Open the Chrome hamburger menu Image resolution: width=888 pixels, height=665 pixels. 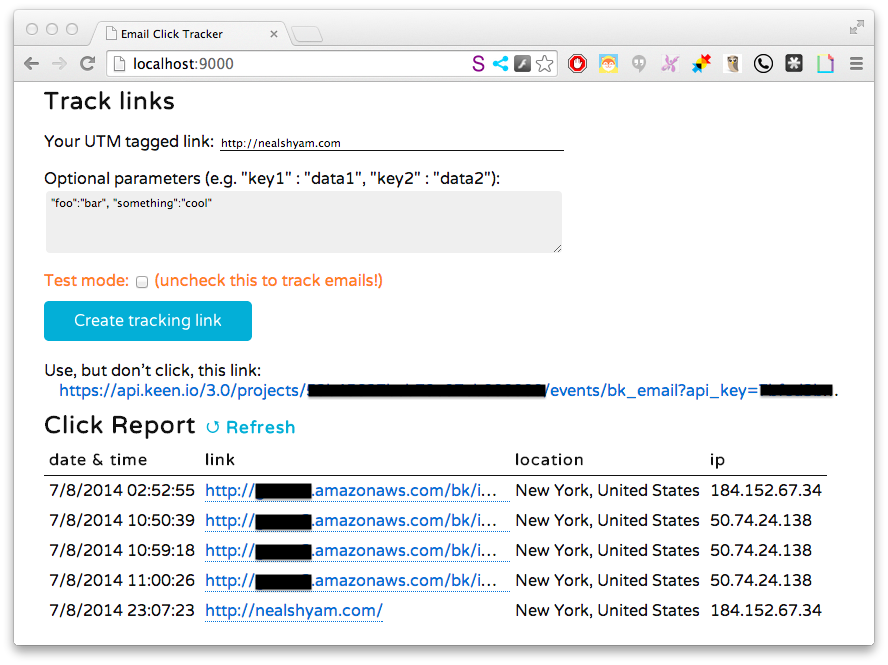(856, 63)
